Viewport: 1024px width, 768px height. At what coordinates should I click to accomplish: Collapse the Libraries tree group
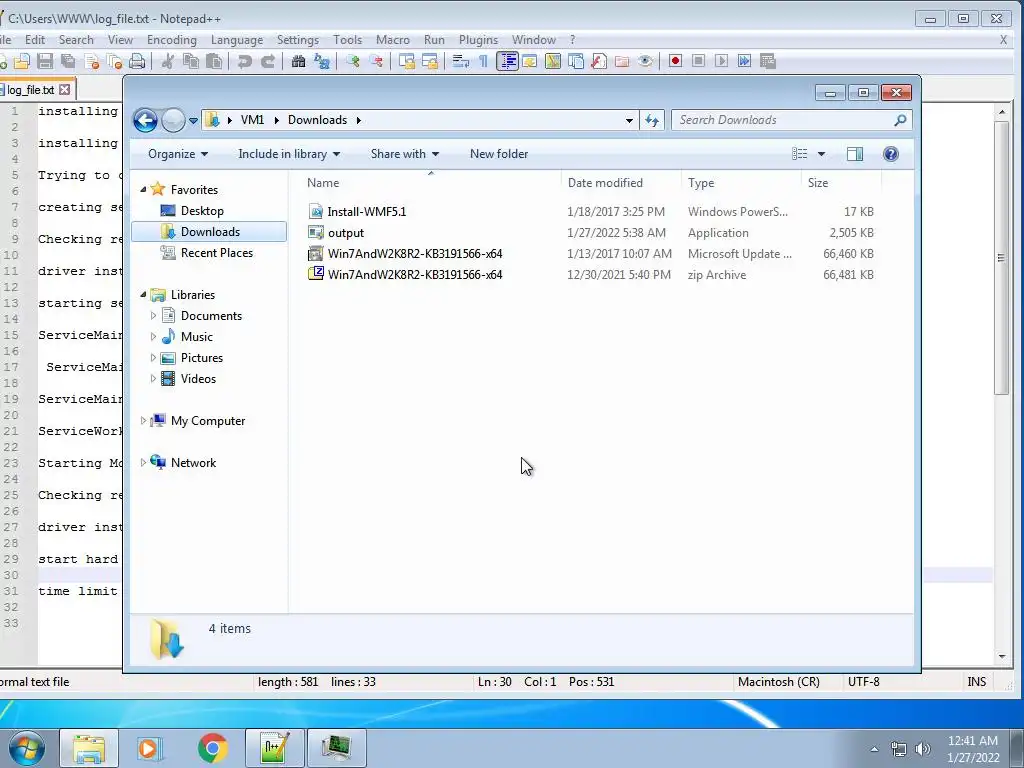click(144, 295)
